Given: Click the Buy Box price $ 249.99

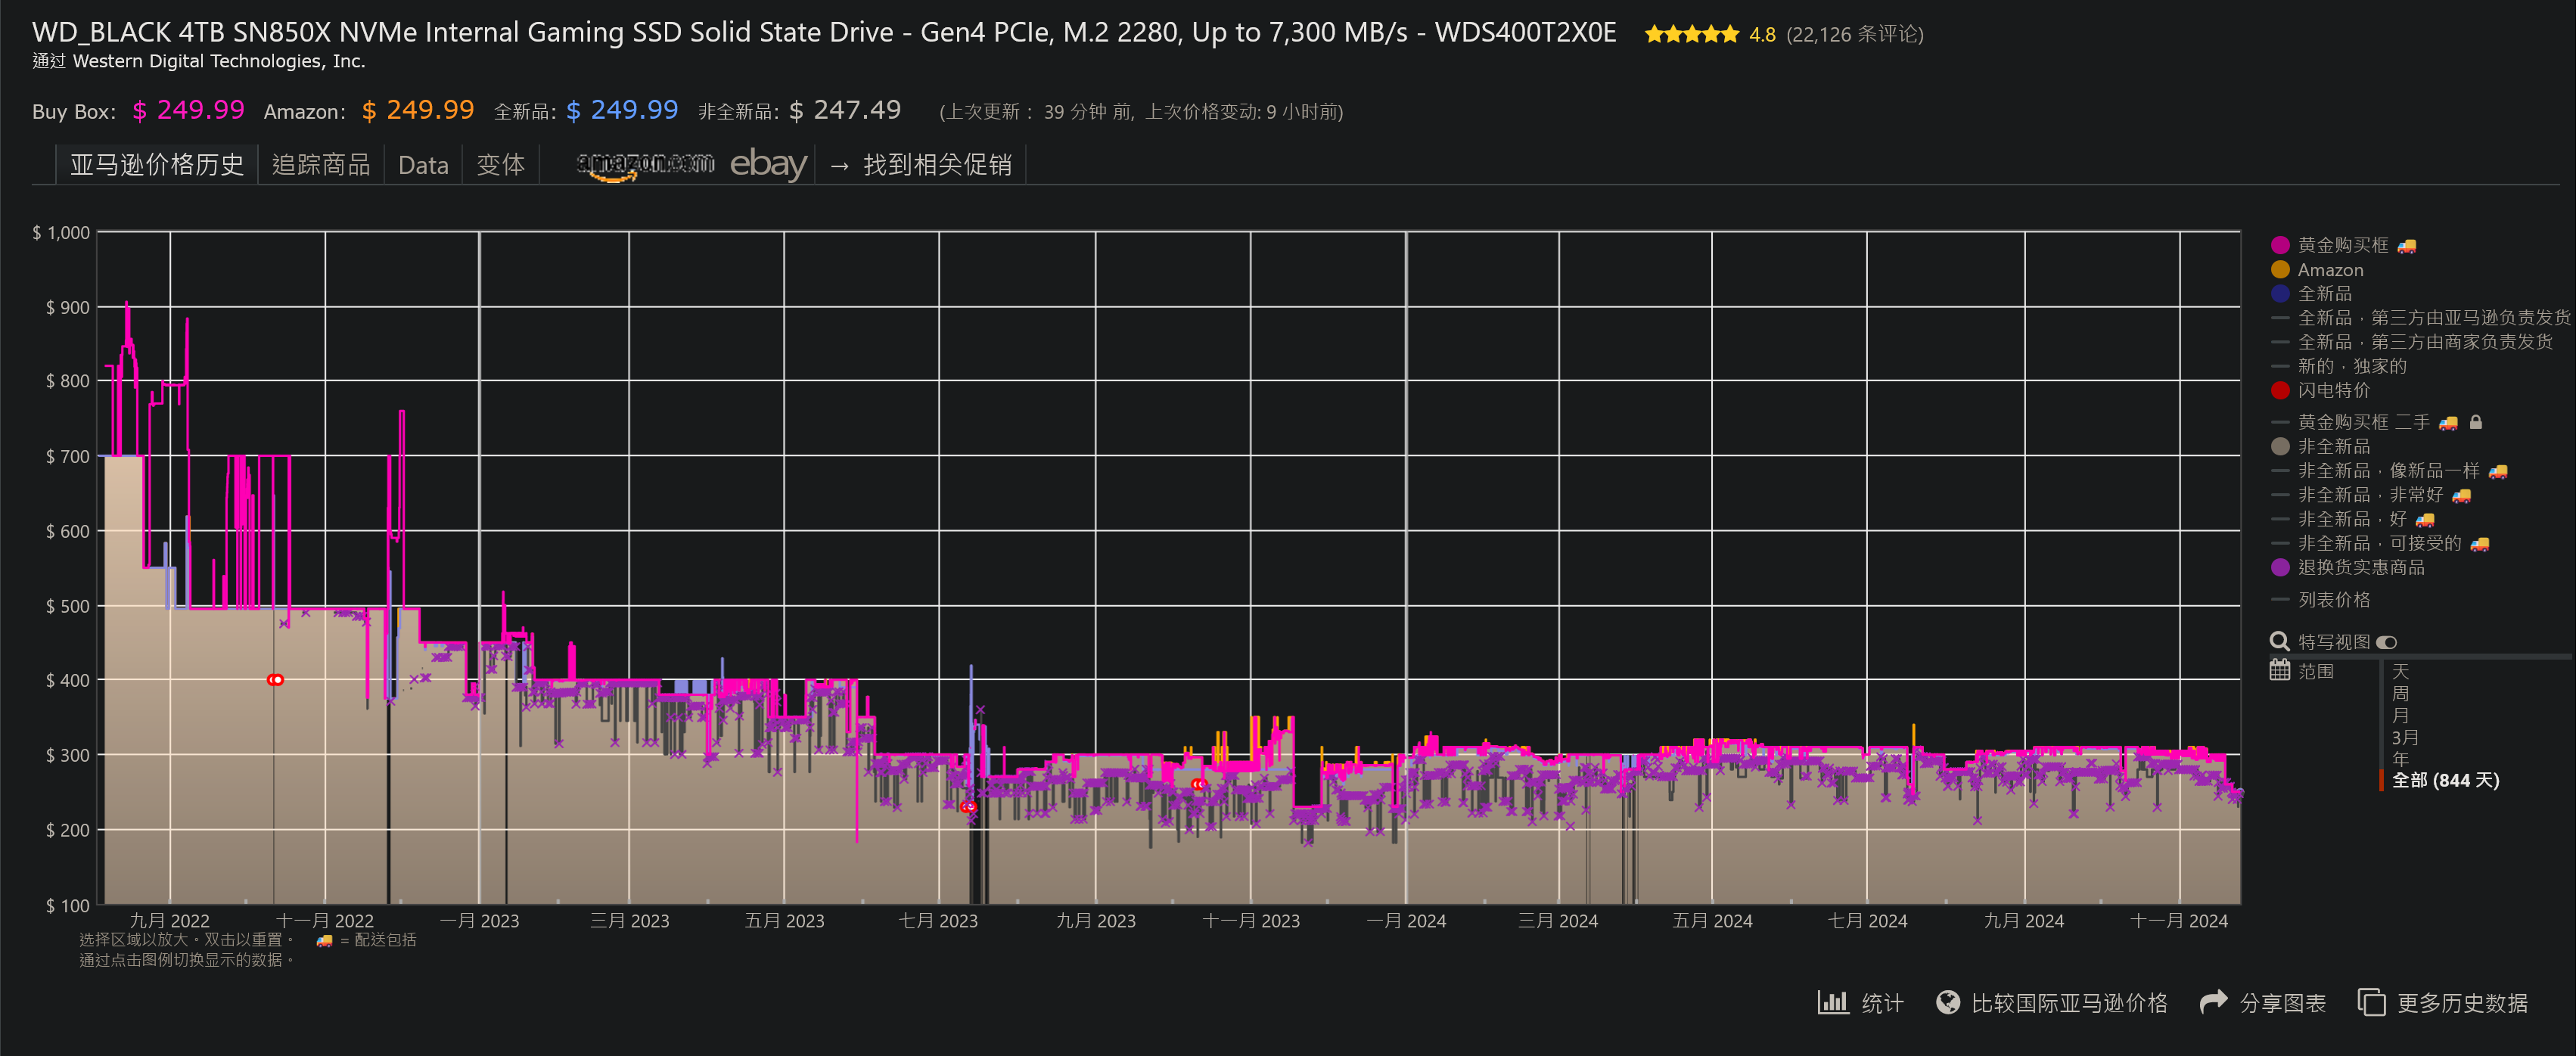Looking at the screenshot, I should tap(188, 110).
